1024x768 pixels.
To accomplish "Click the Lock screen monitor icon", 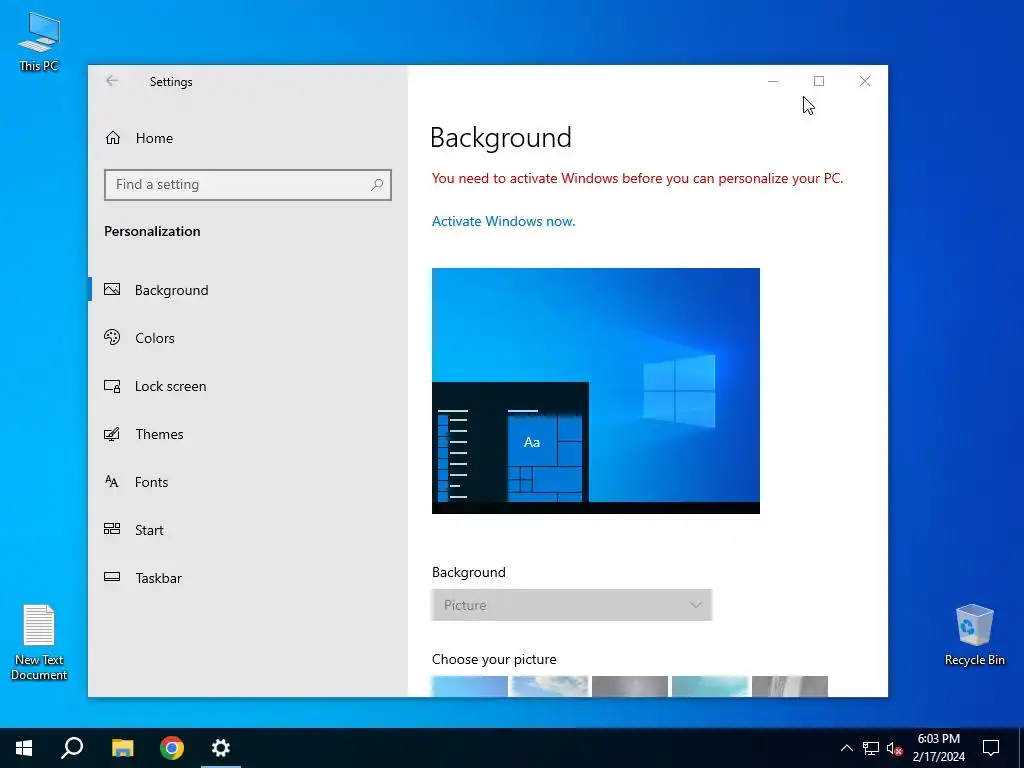I will pos(112,386).
